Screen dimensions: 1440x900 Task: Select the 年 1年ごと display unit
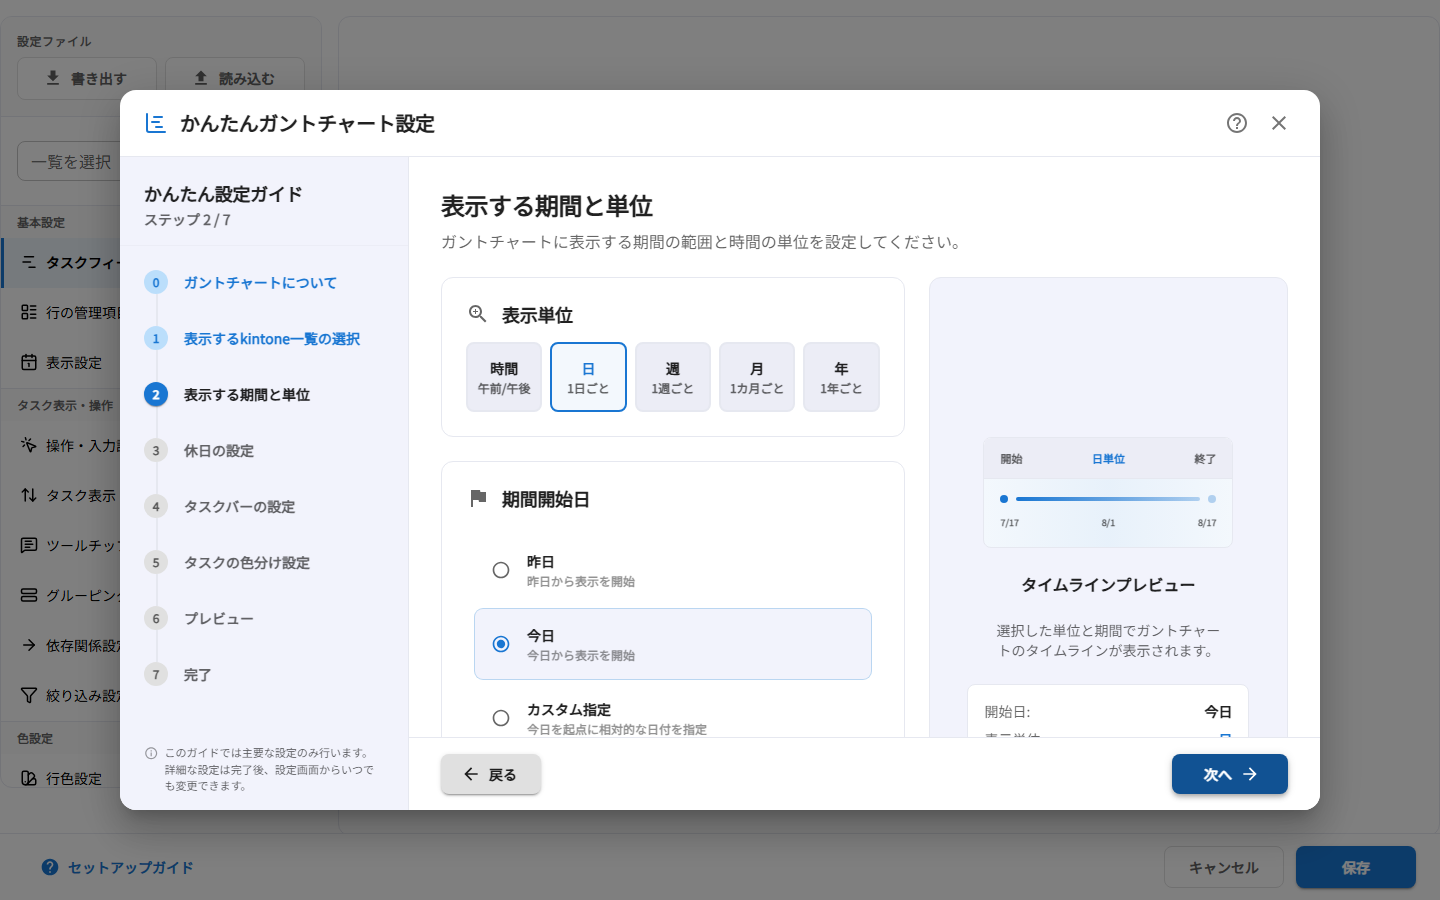click(841, 377)
